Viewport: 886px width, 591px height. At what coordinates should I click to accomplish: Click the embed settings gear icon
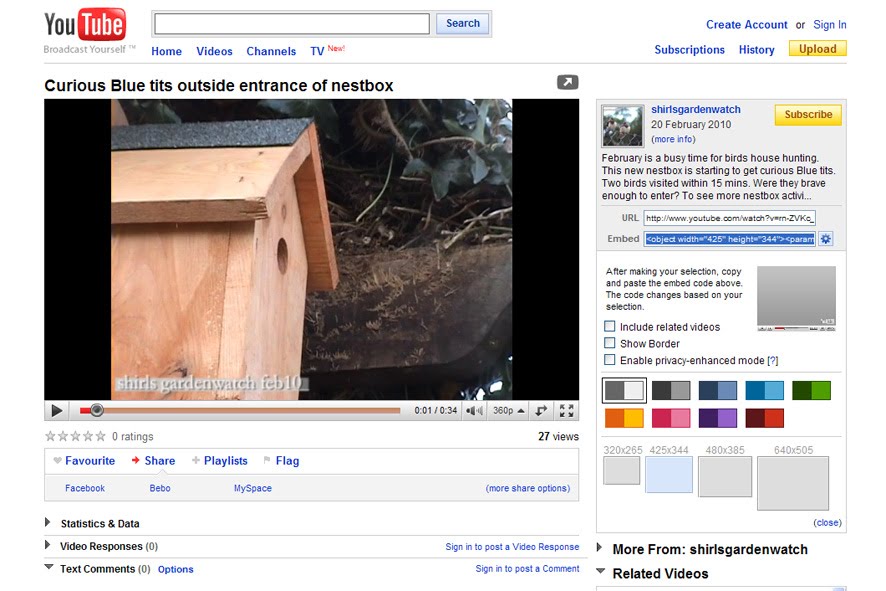(x=826, y=239)
